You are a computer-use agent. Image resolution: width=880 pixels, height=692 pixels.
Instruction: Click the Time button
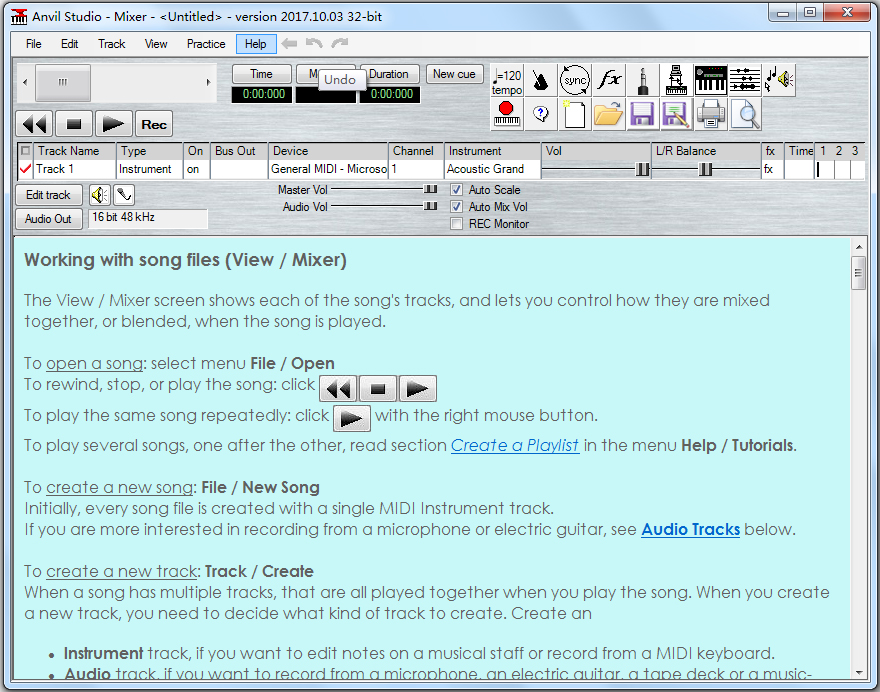tap(262, 74)
